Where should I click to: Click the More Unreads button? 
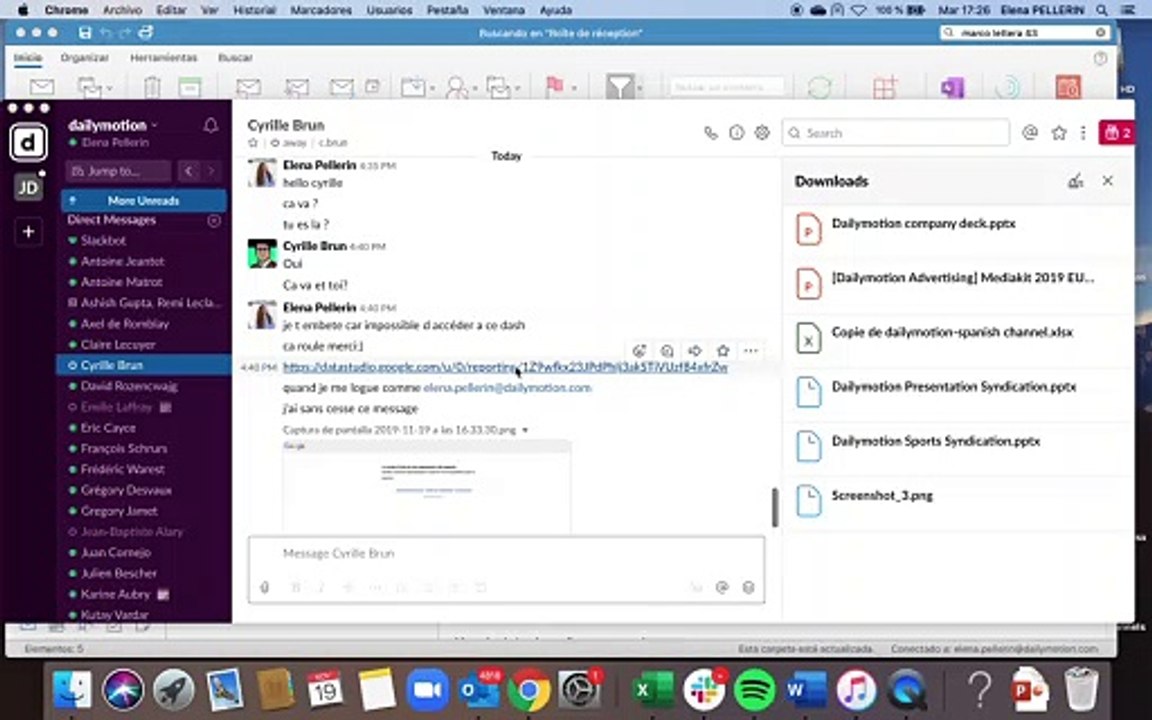144,201
